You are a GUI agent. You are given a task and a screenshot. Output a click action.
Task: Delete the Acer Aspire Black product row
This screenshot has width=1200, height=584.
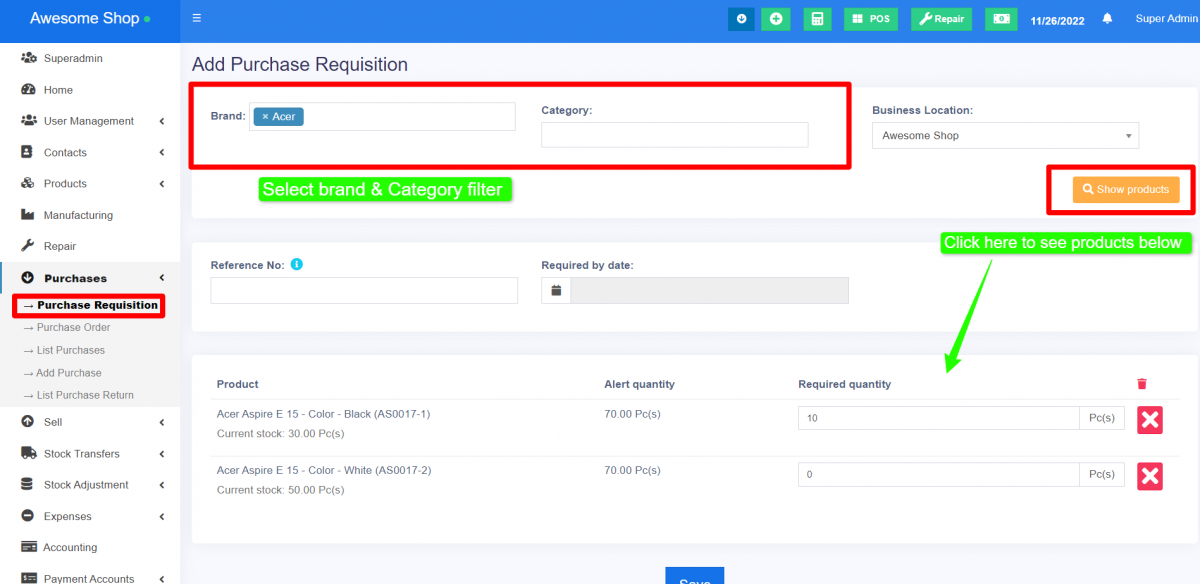[1149, 420]
